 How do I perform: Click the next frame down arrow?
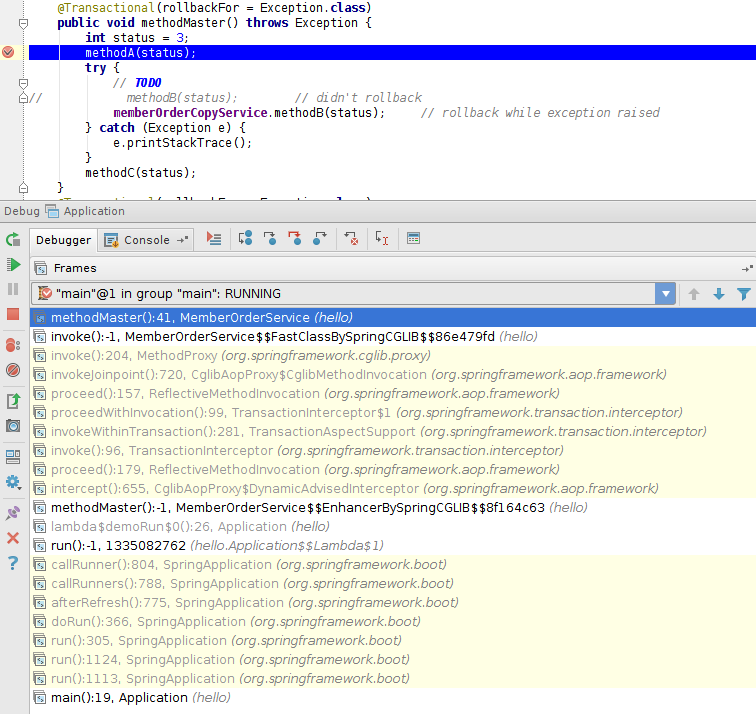(x=719, y=294)
